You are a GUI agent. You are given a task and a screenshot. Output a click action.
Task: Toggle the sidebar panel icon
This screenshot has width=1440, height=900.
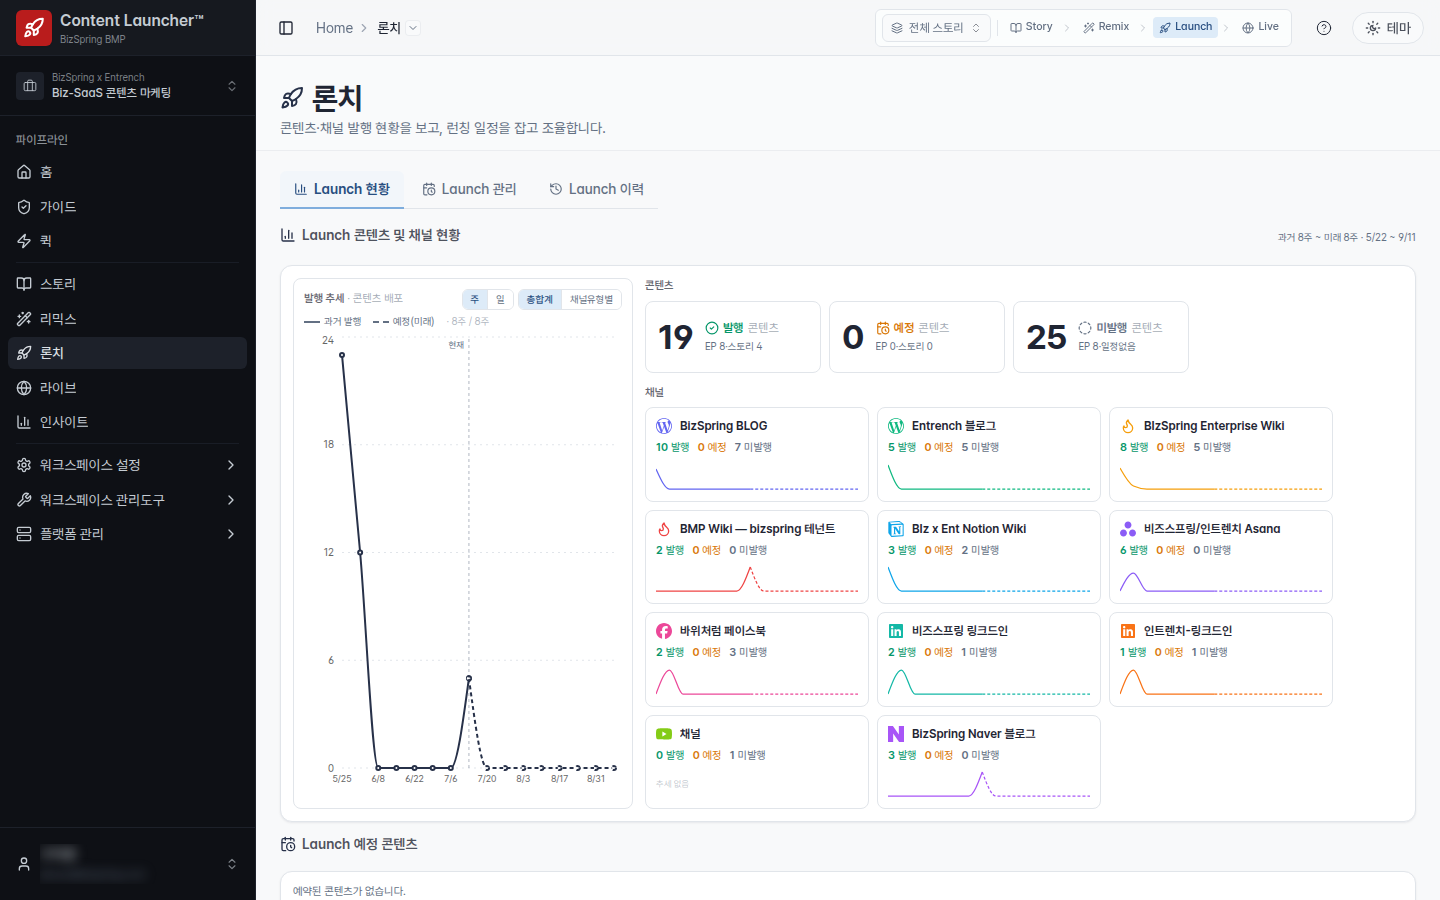tap(286, 28)
